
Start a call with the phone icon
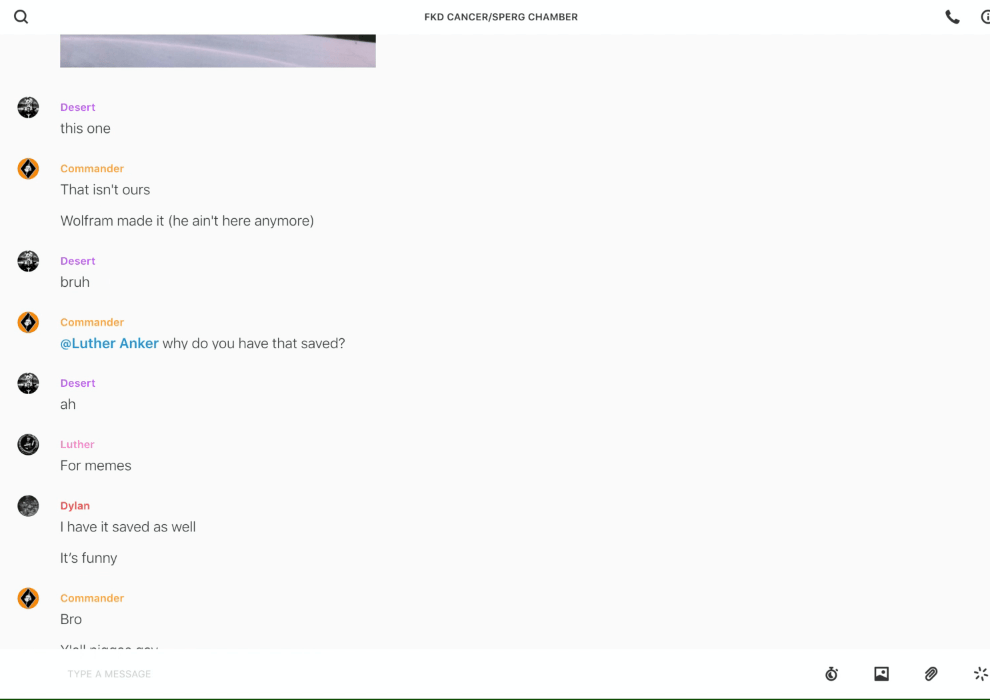point(952,17)
